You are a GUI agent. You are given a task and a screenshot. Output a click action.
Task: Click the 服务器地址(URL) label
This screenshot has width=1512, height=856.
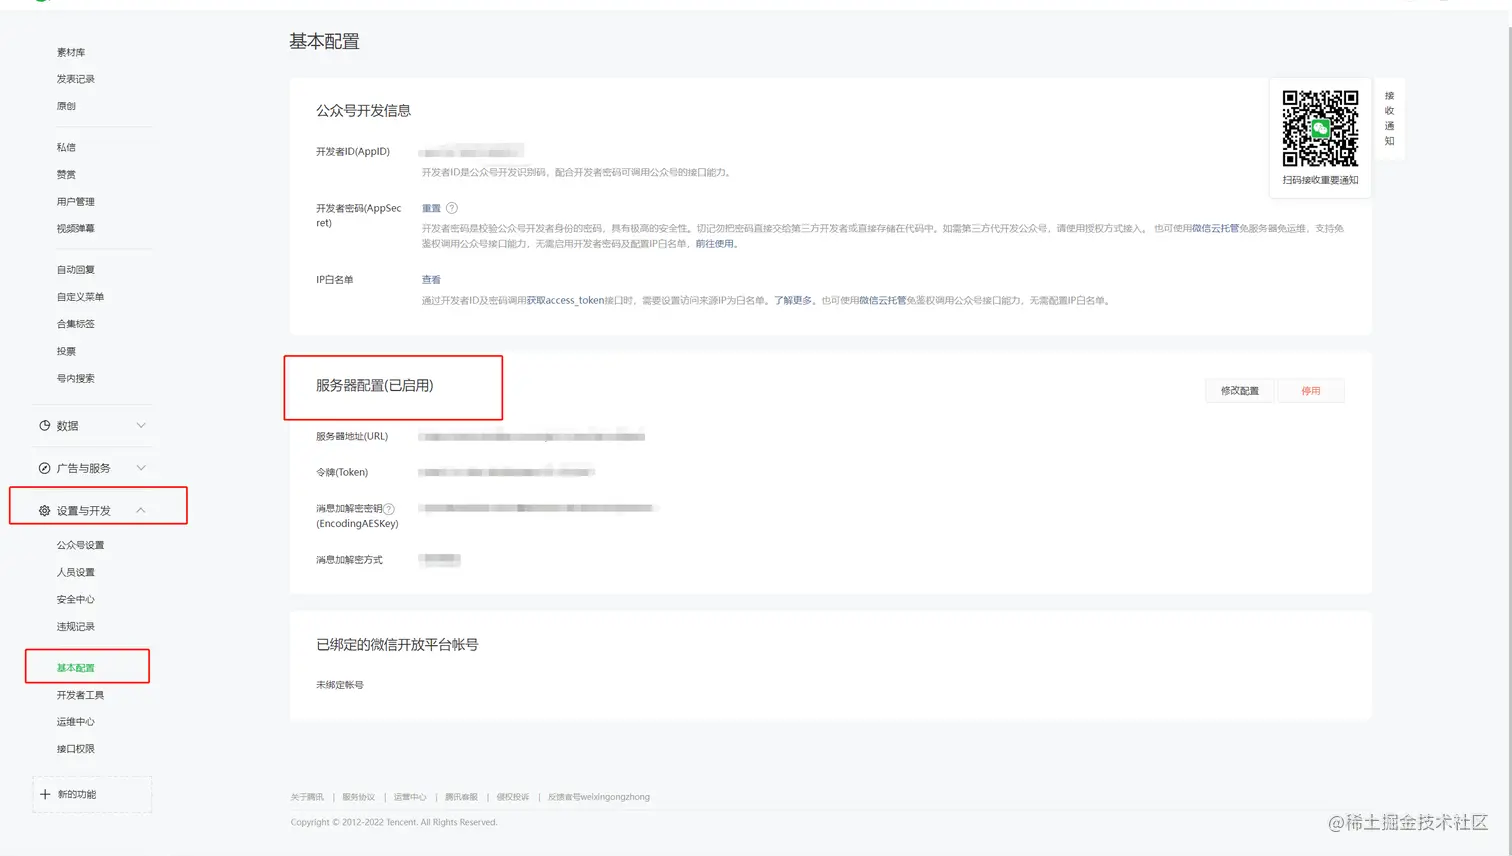352,437
